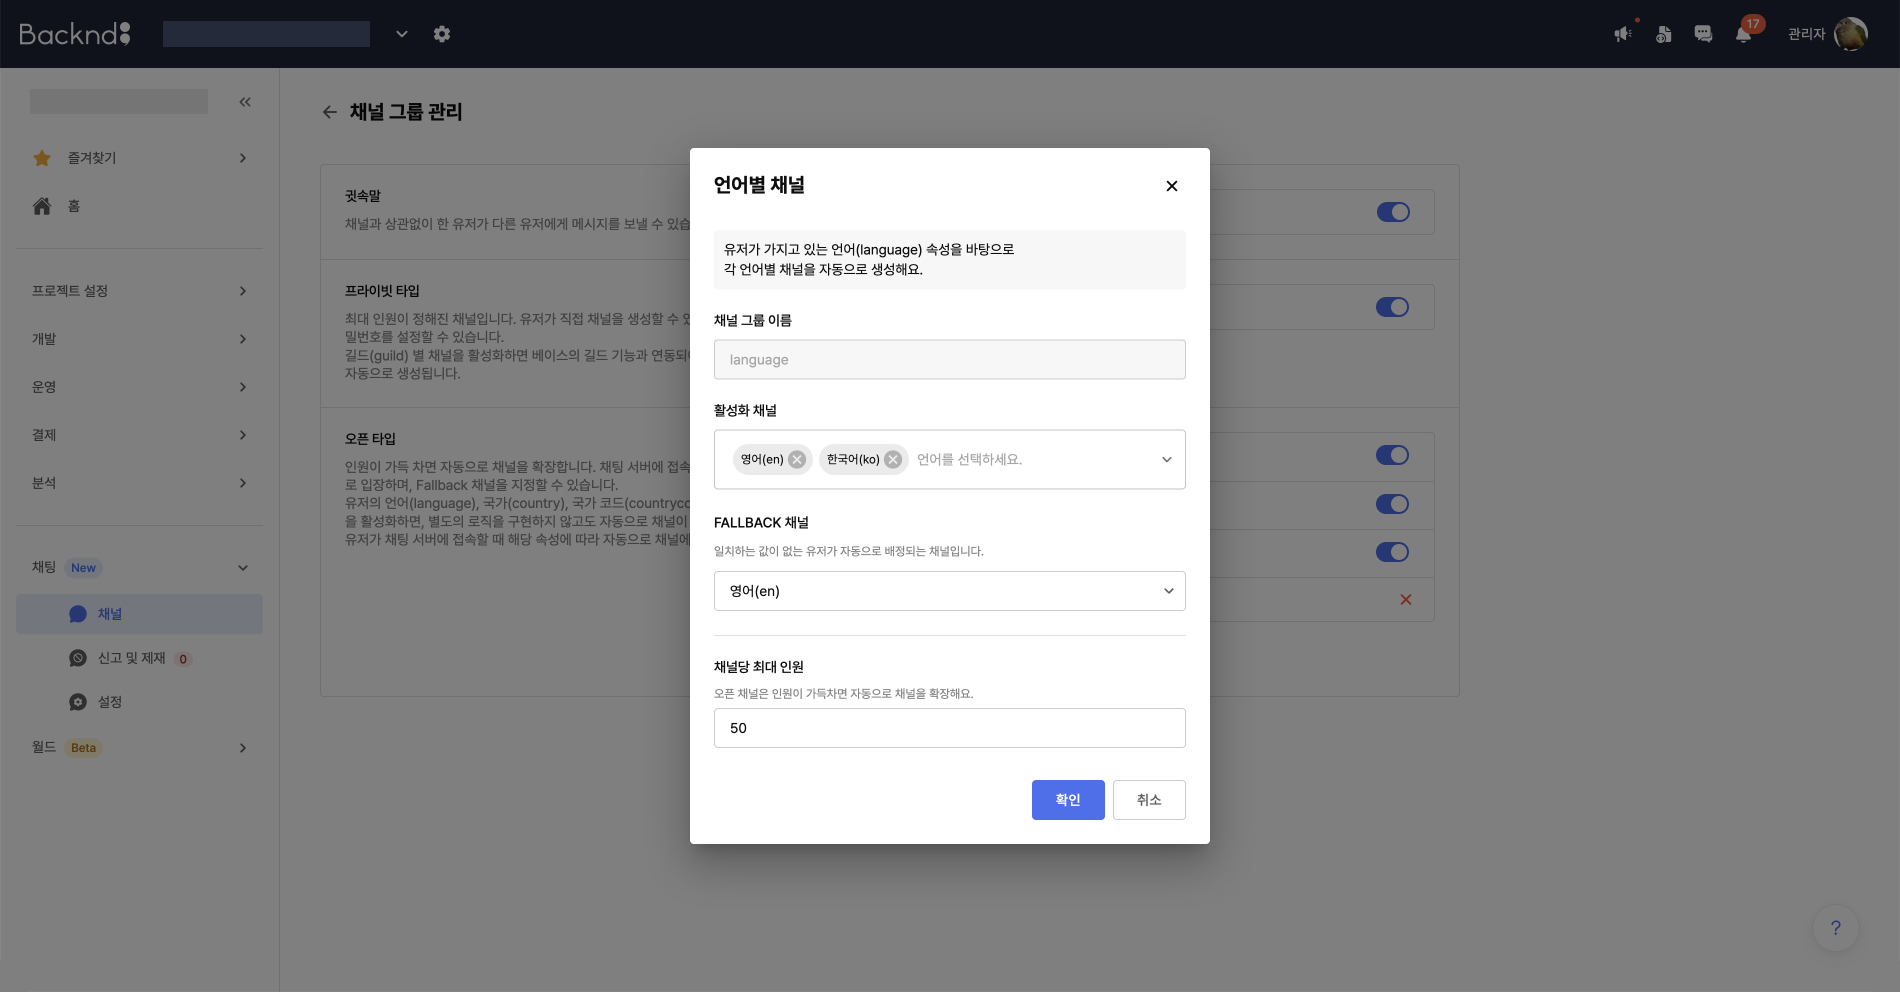Screen dimensions: 1900x992
Task: Collapse the 채팅 menu
Action: click(243, 568)
